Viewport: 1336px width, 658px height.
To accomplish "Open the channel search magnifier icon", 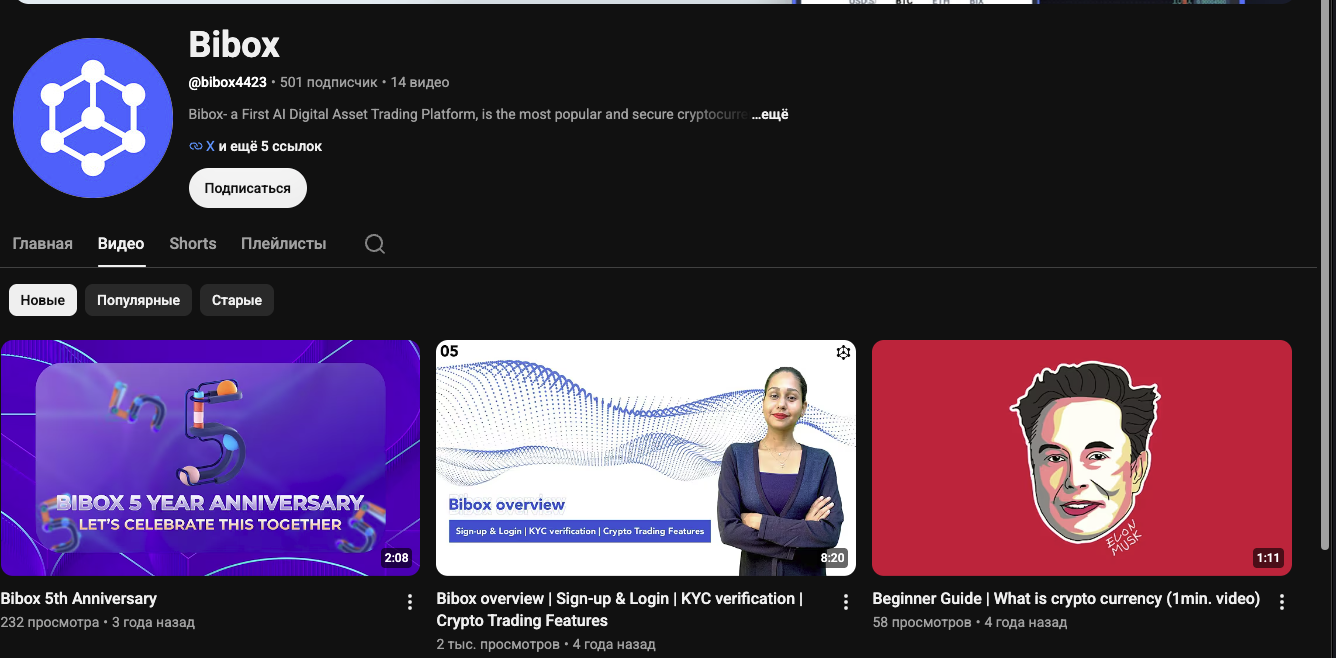I will point(375,244).
